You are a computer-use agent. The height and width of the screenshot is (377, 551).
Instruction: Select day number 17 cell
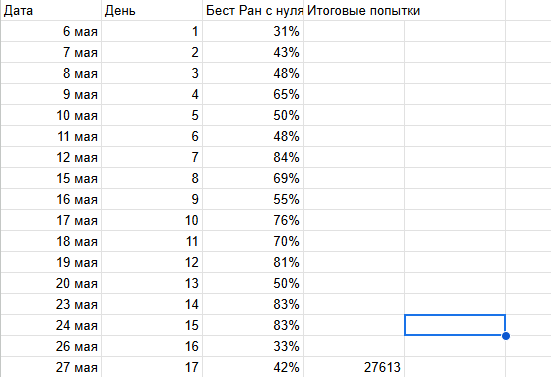[x=152, y=367]
